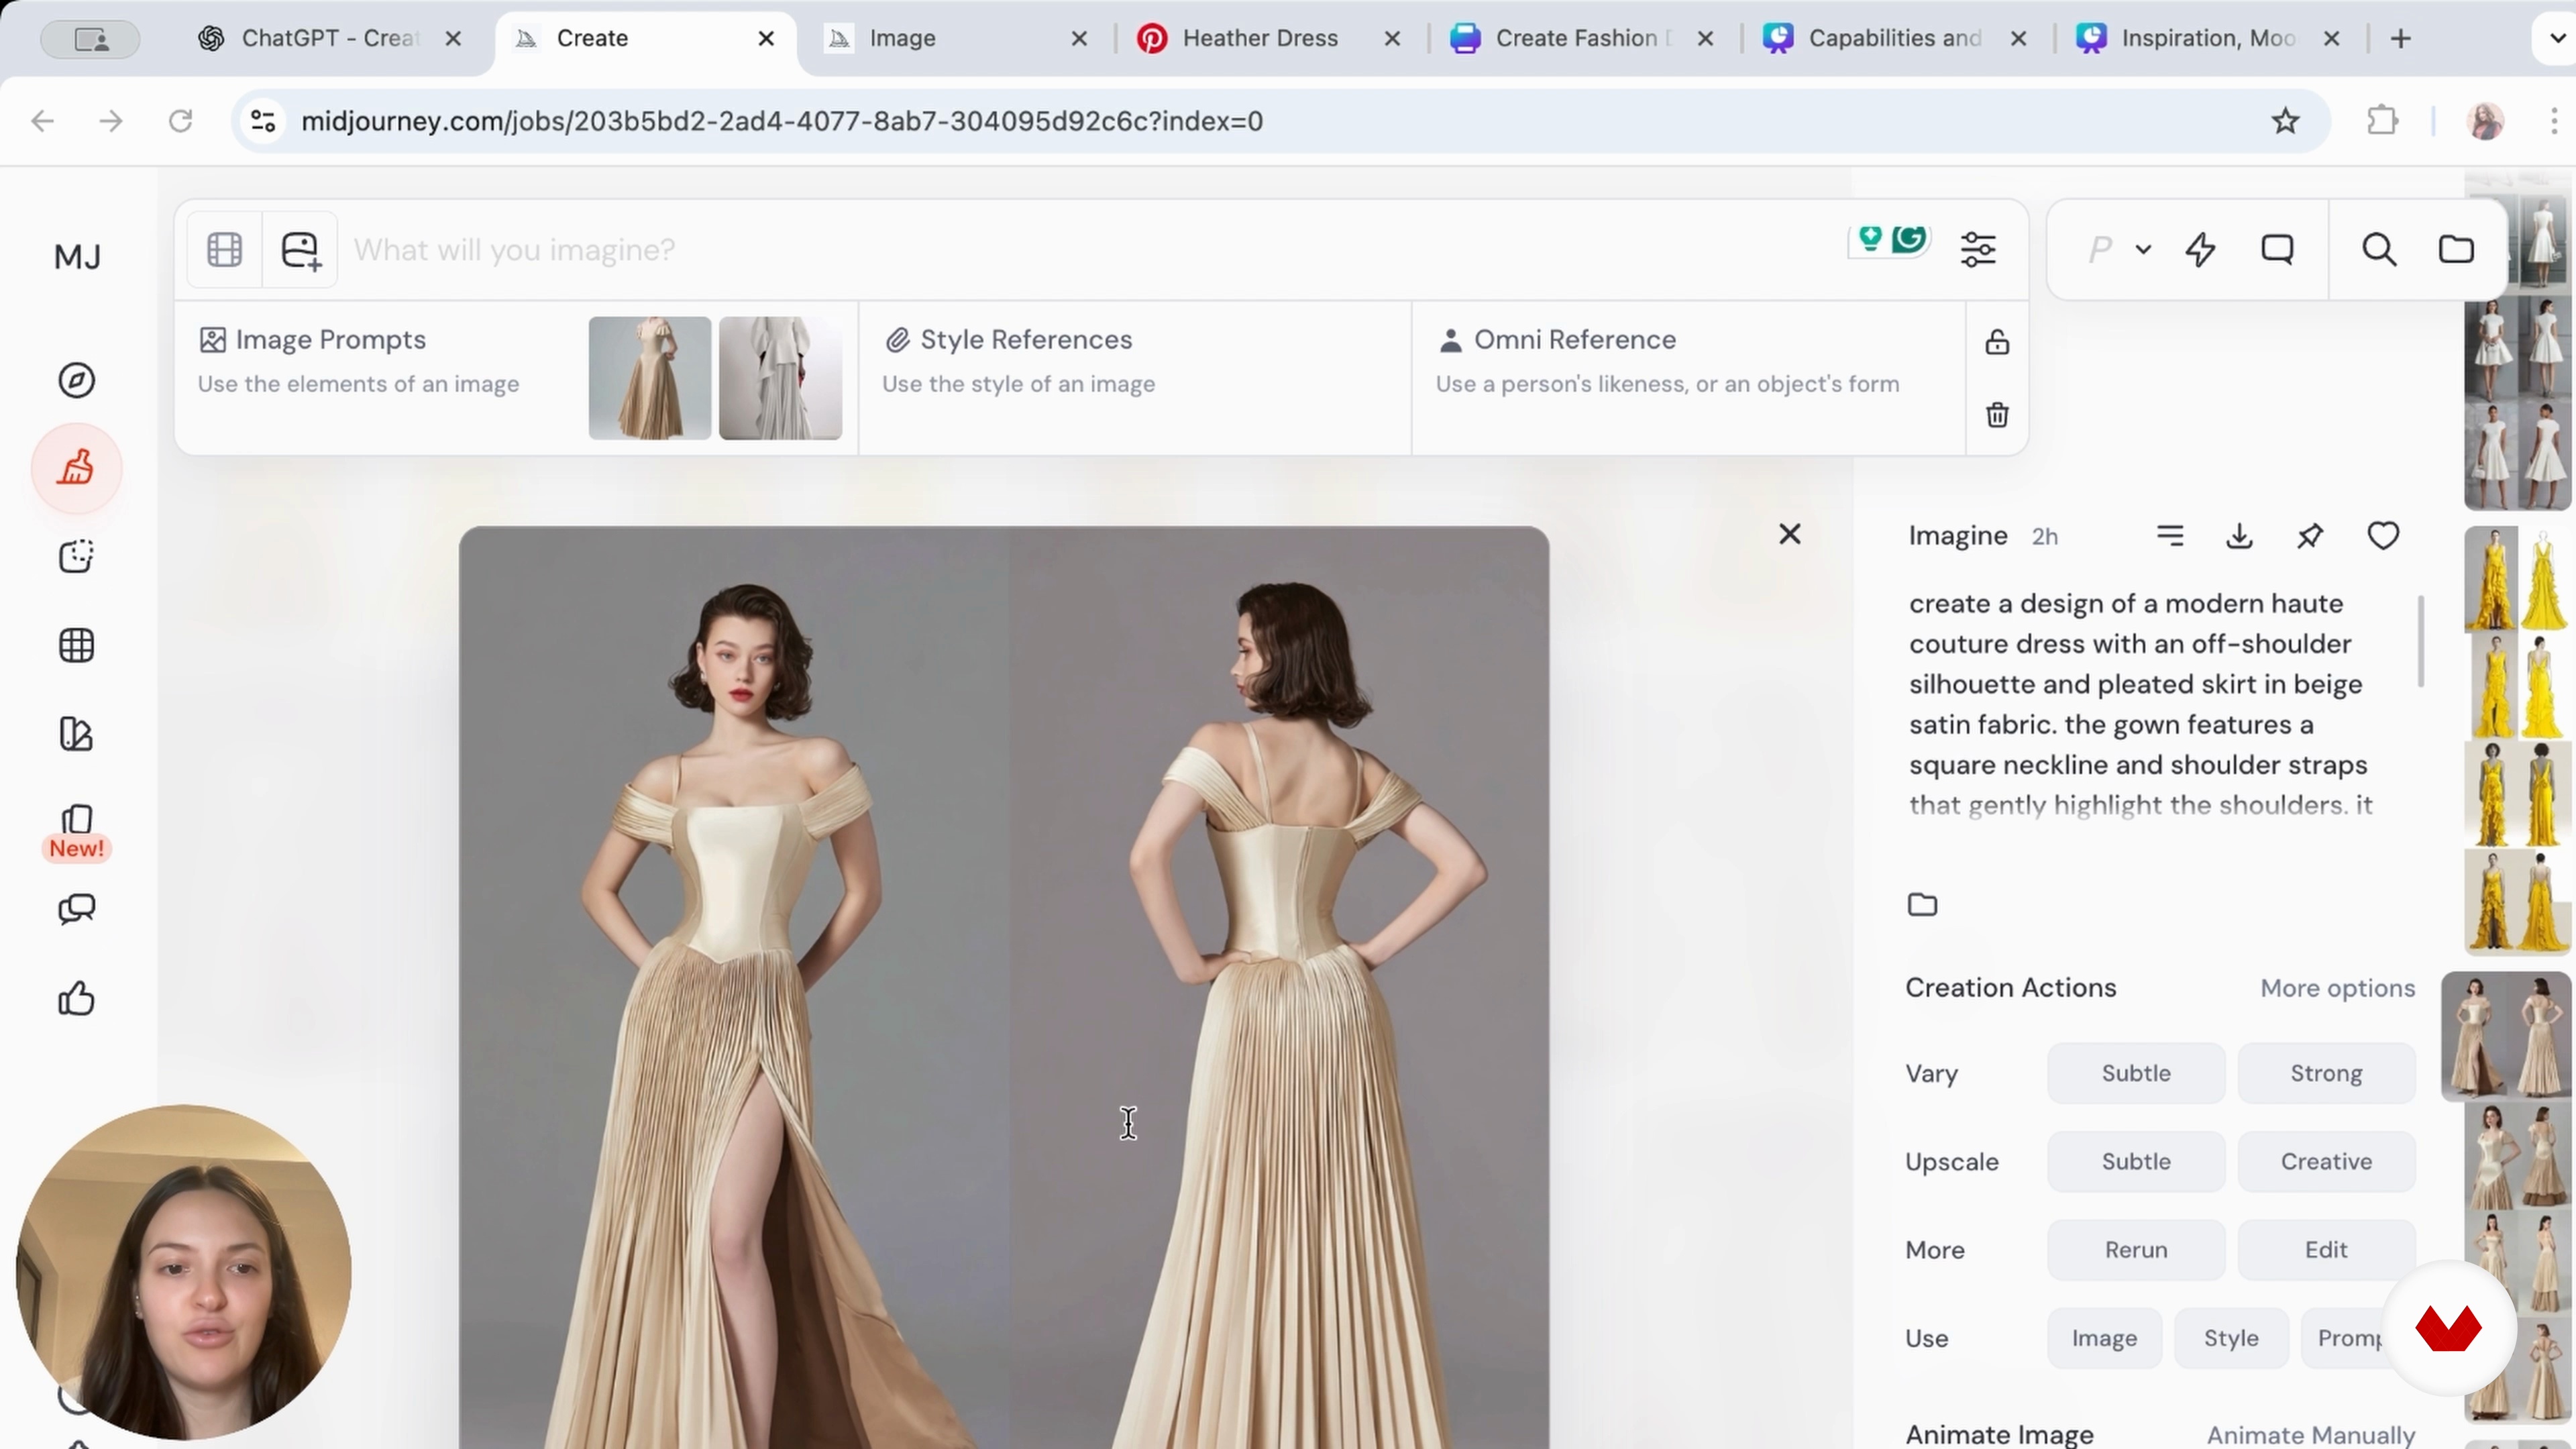
Task: Toggle the lock on image references
Action: pos(1997,342)
